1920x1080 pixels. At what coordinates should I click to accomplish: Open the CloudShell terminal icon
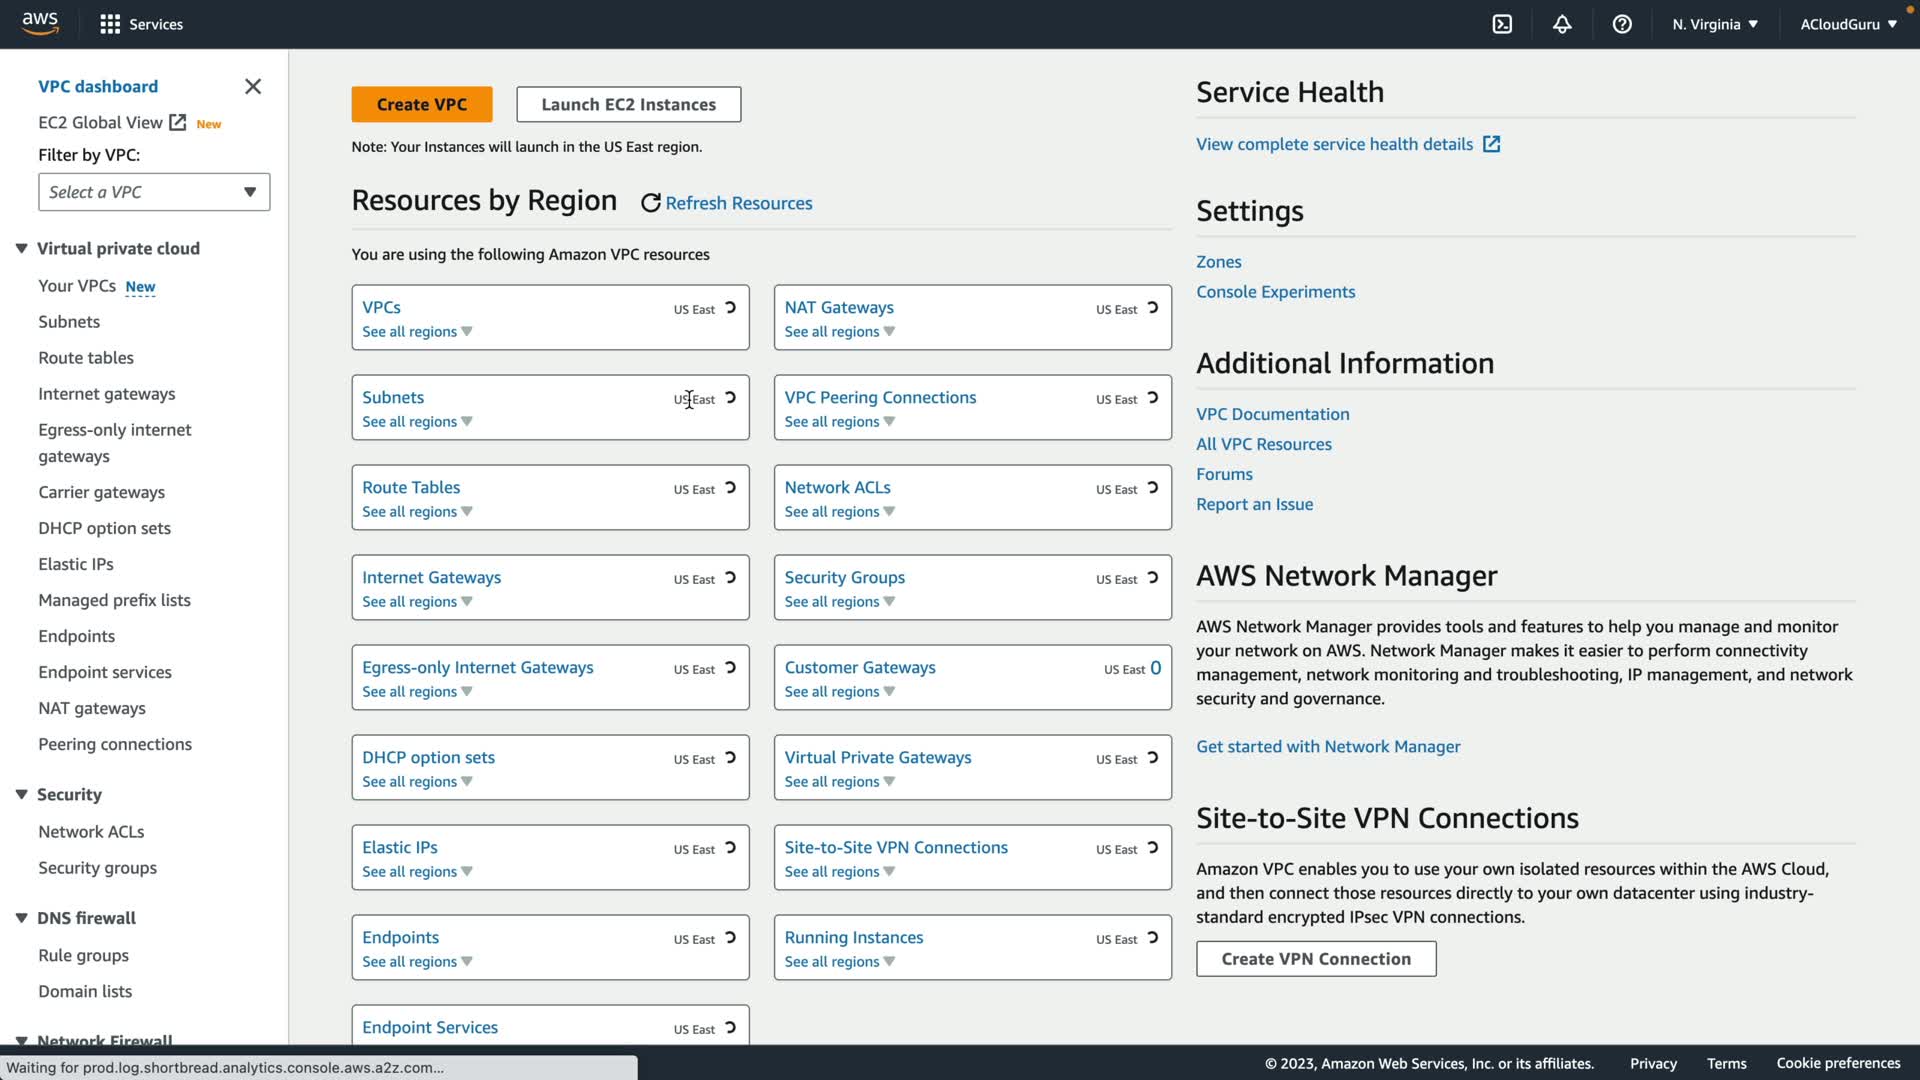(x=1502, y=24)
